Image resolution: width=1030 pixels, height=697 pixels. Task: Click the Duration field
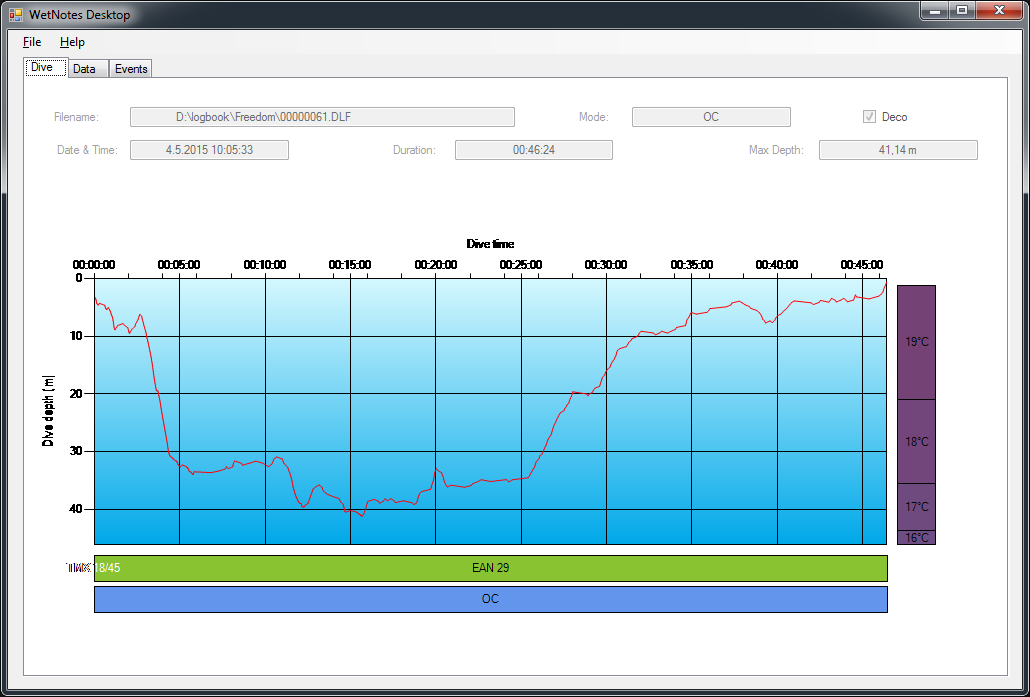point(533,150)
